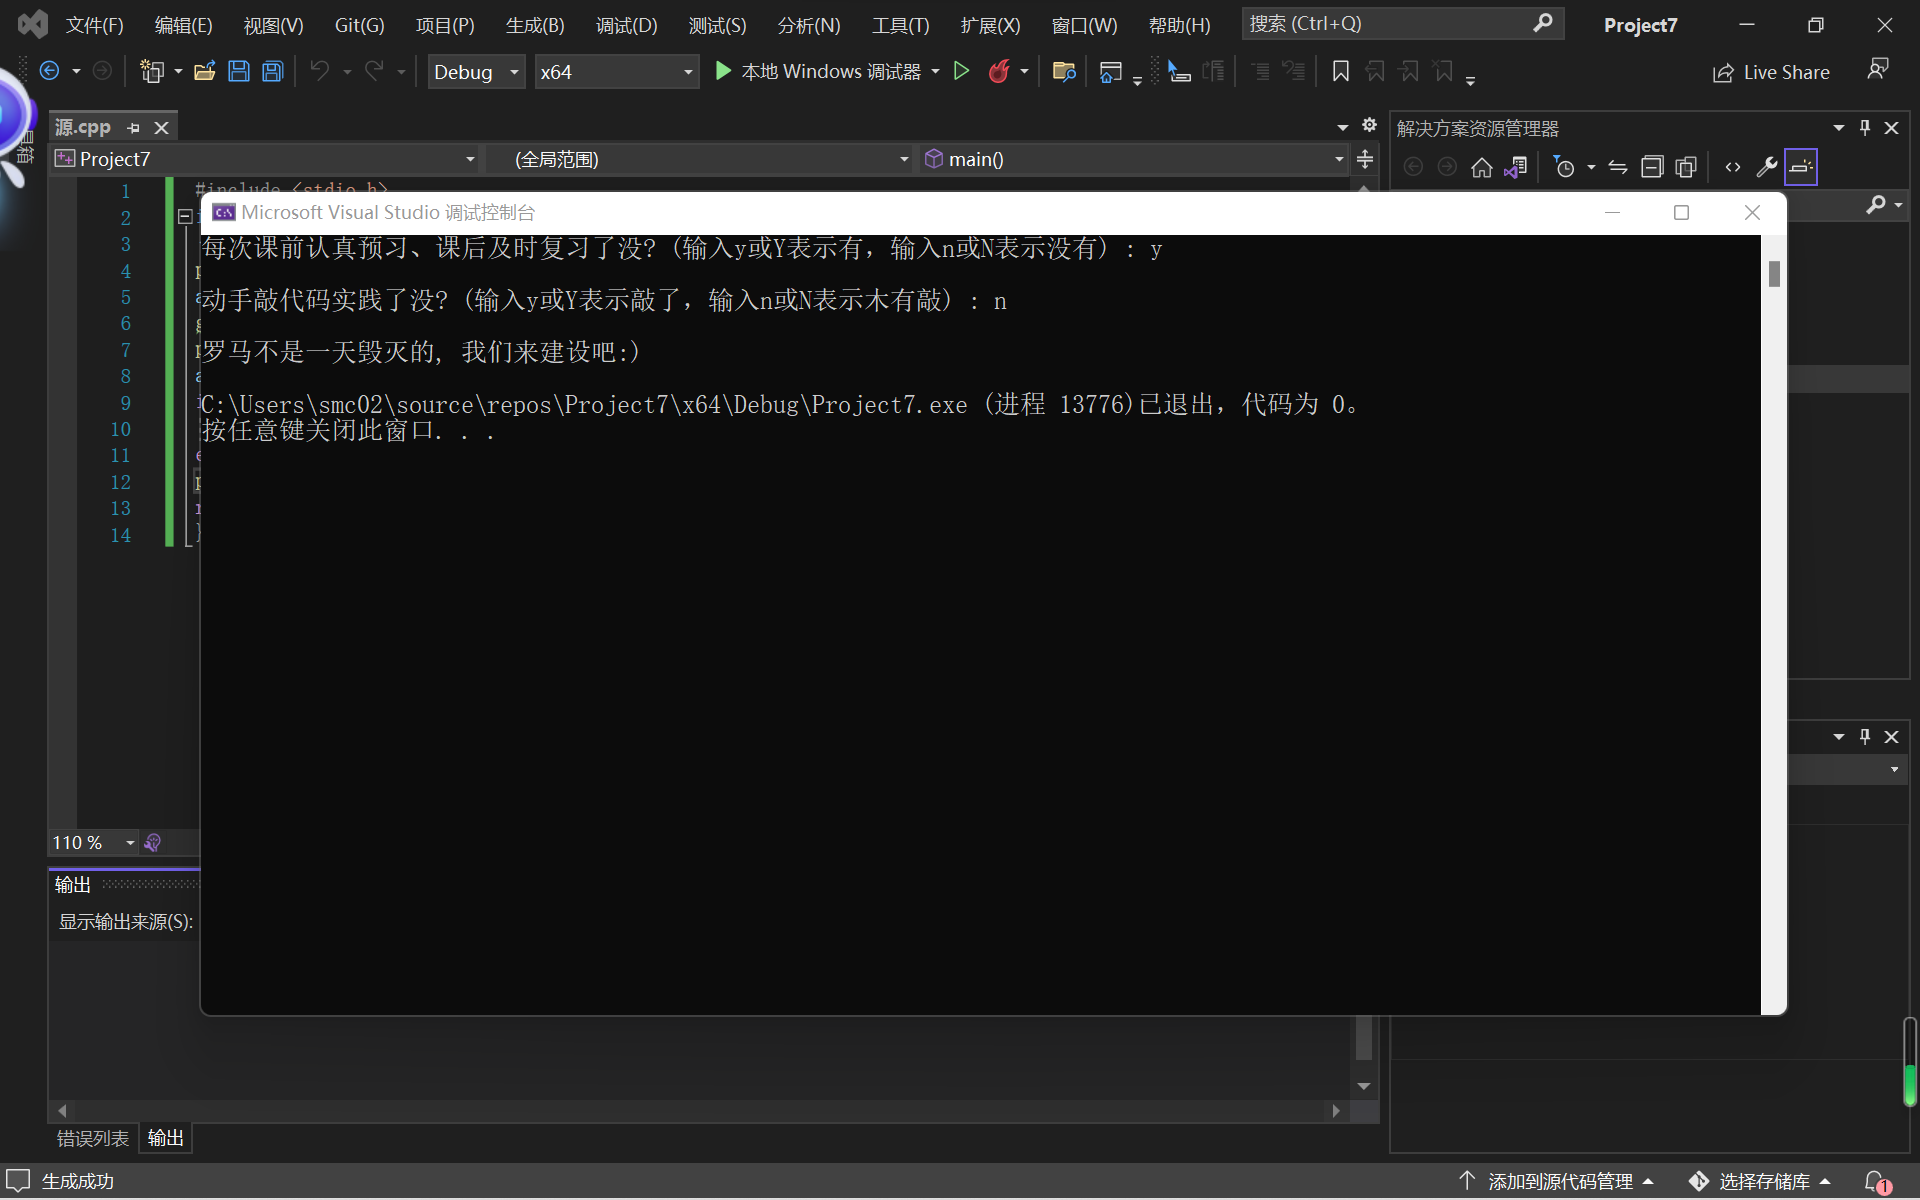Click the debug console vertical scrollbar thumb
1920x1200 pixels.
click(1774, 273)
